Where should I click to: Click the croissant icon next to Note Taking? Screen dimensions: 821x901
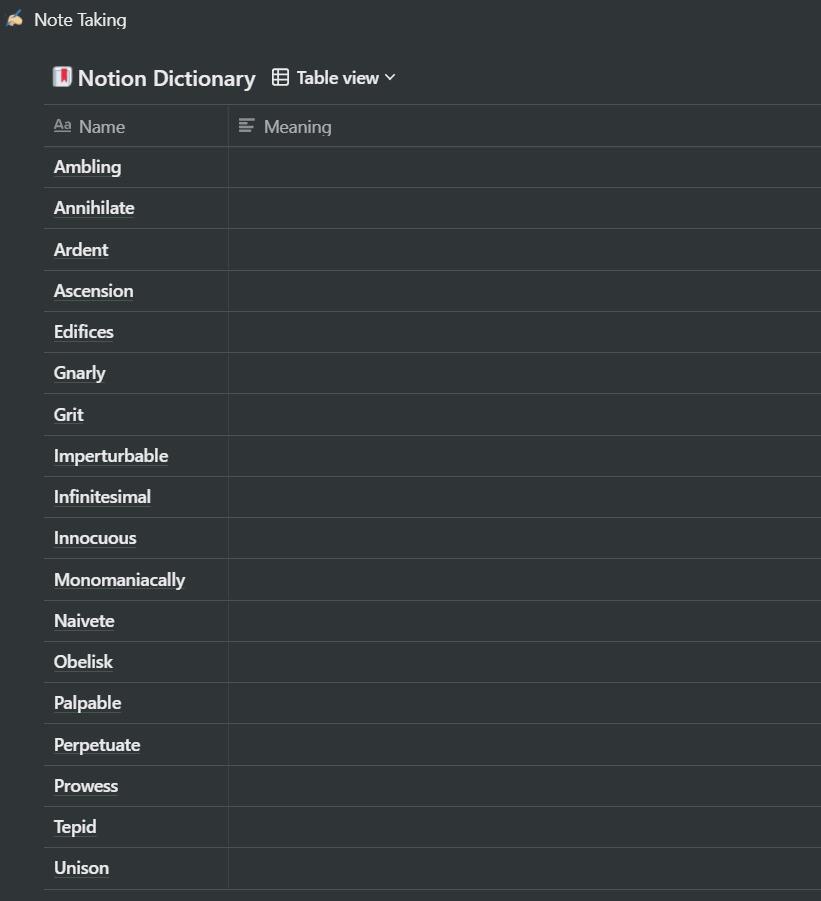tap(14, 19)
